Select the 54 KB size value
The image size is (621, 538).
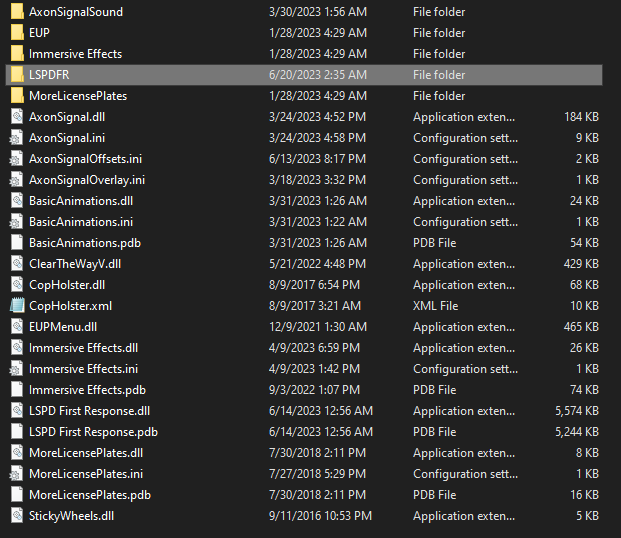(585, 243)
